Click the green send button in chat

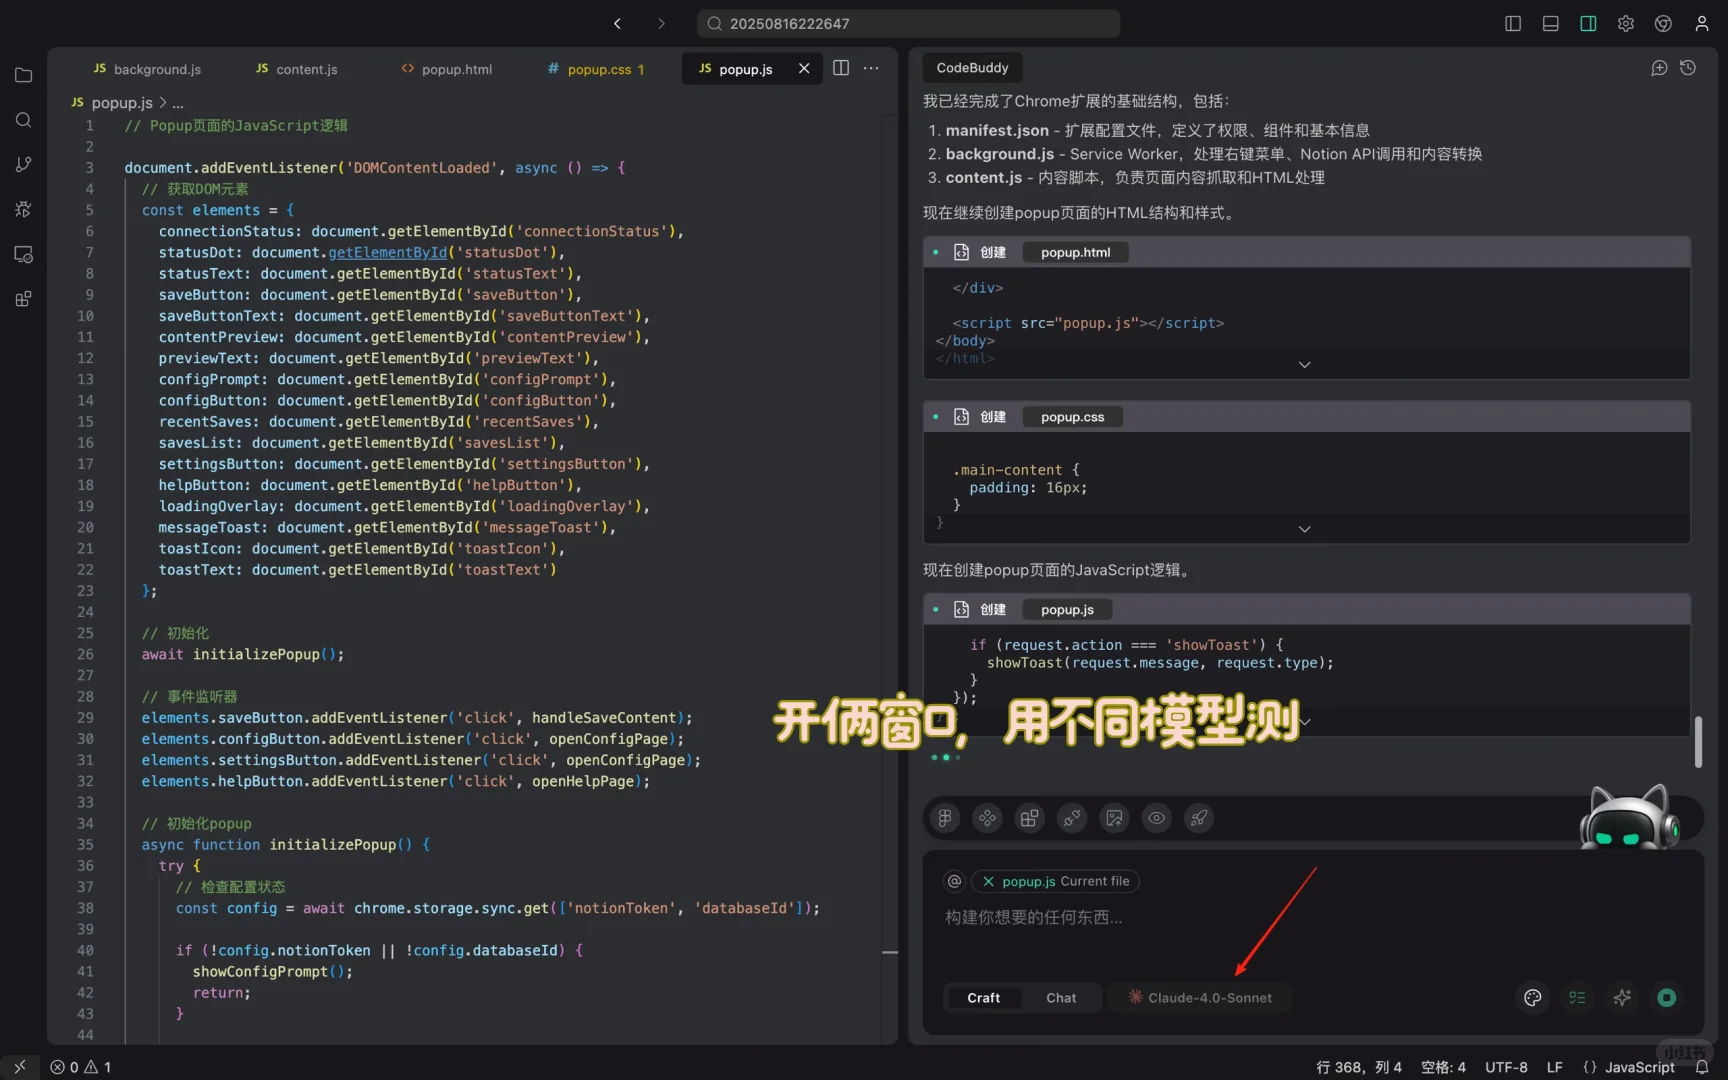1666,997
